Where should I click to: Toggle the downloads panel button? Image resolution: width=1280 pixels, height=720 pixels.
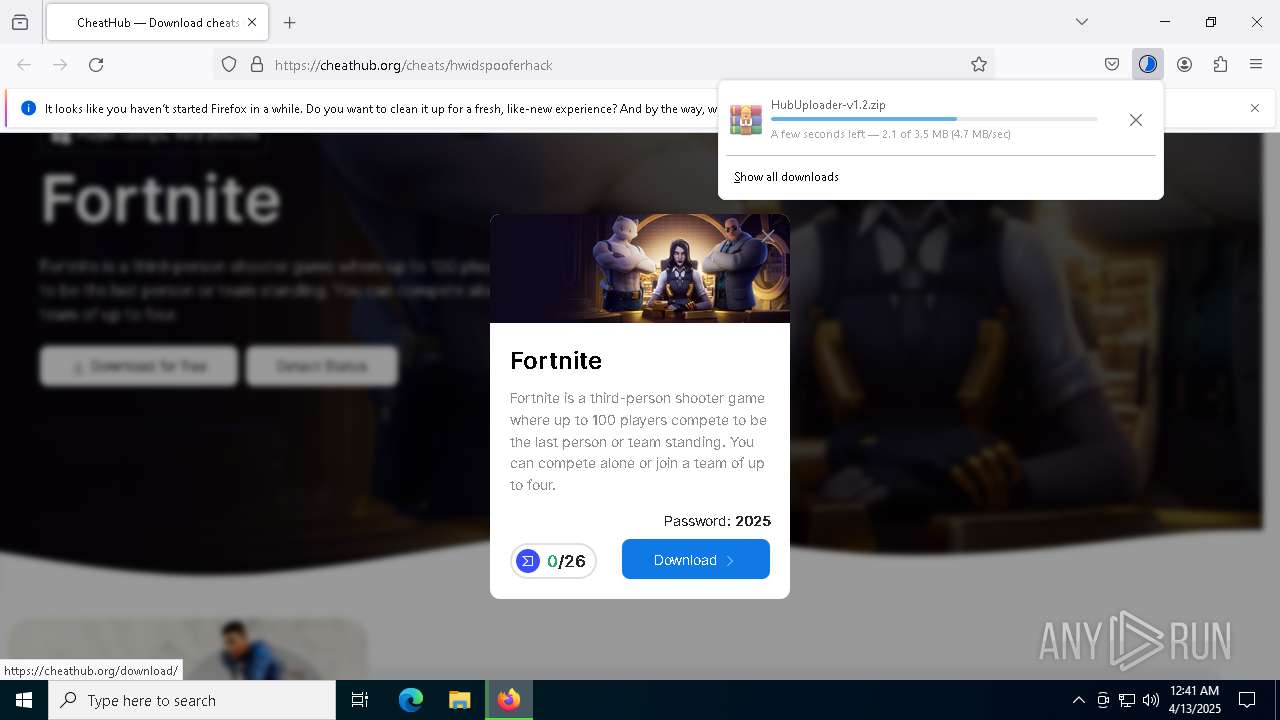point(1148,65)
